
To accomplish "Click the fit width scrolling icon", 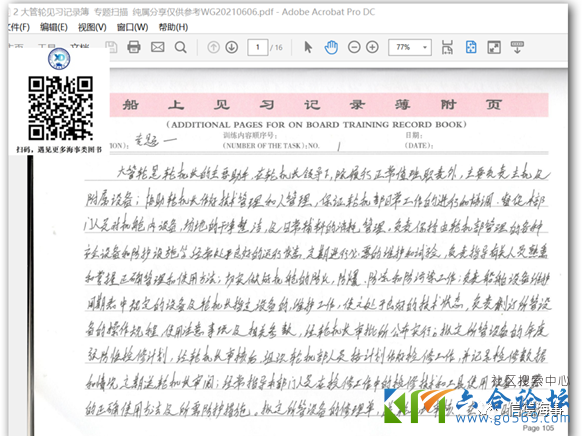I will pyautogui.click(x=447, y=47).
